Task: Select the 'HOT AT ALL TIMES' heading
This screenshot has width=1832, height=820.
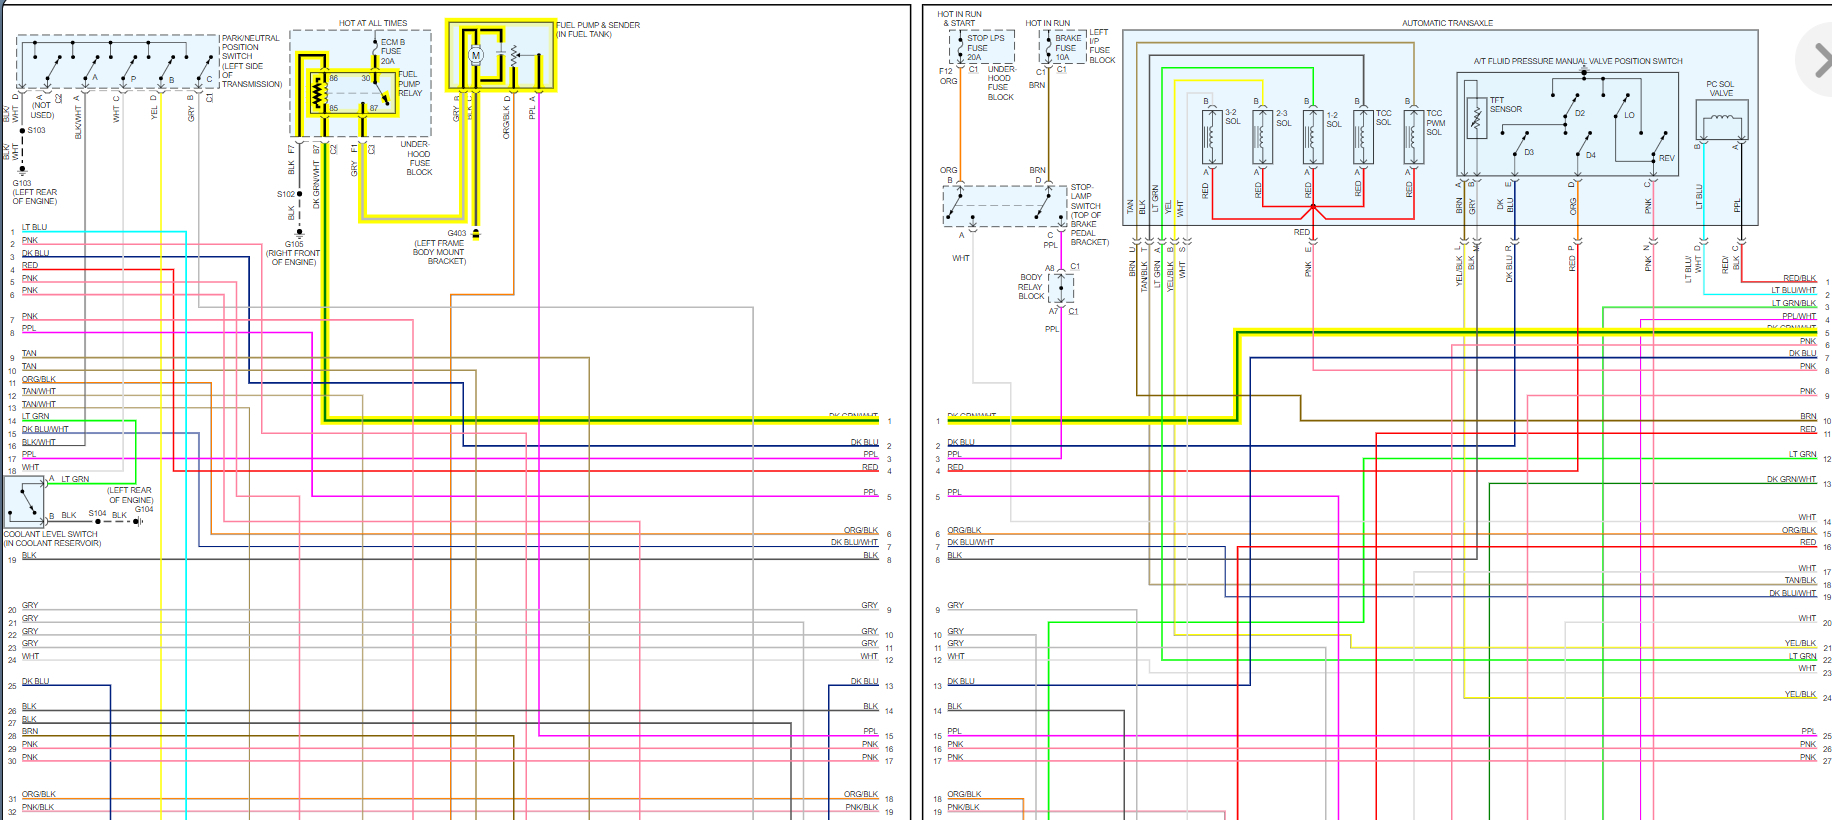Action: tap(373, 23)
